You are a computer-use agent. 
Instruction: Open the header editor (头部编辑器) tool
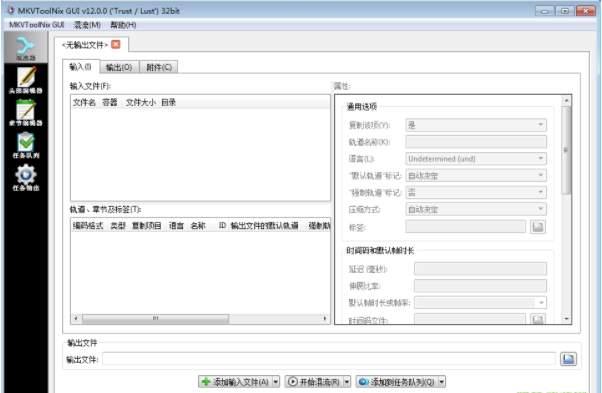click(x=26, y=80)
